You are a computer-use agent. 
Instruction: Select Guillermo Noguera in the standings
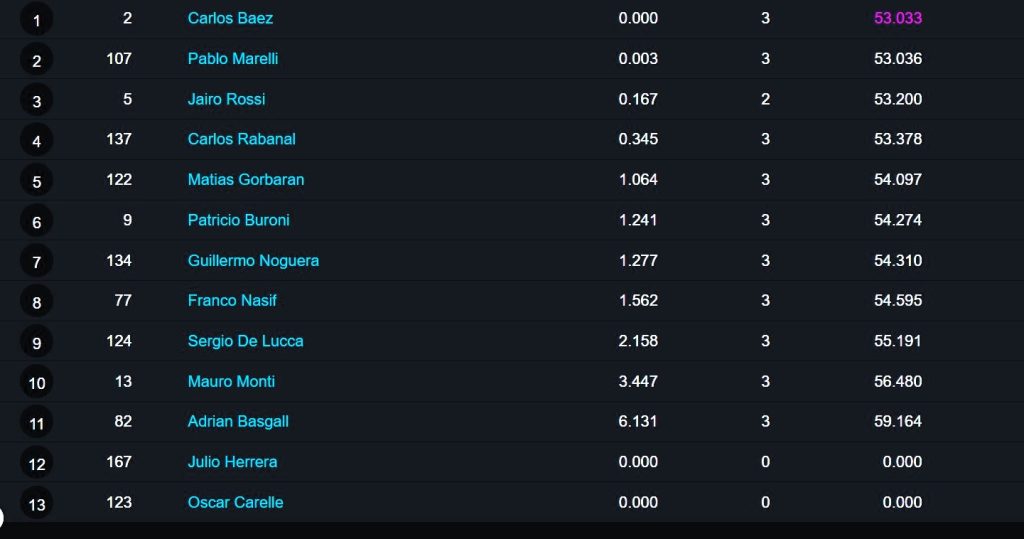point(253,261)
